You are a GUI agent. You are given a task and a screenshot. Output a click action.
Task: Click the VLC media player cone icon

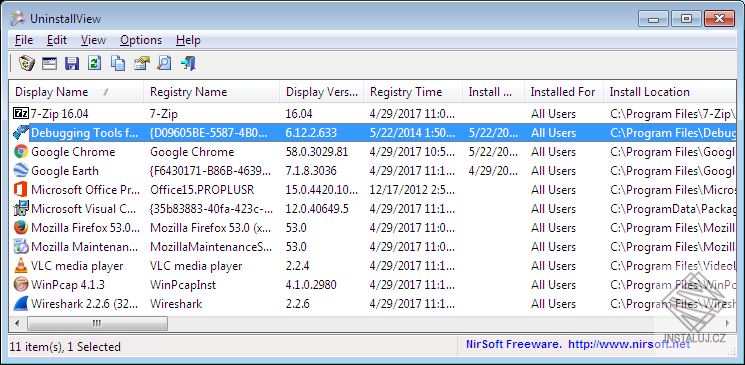[x=21, y=266]
